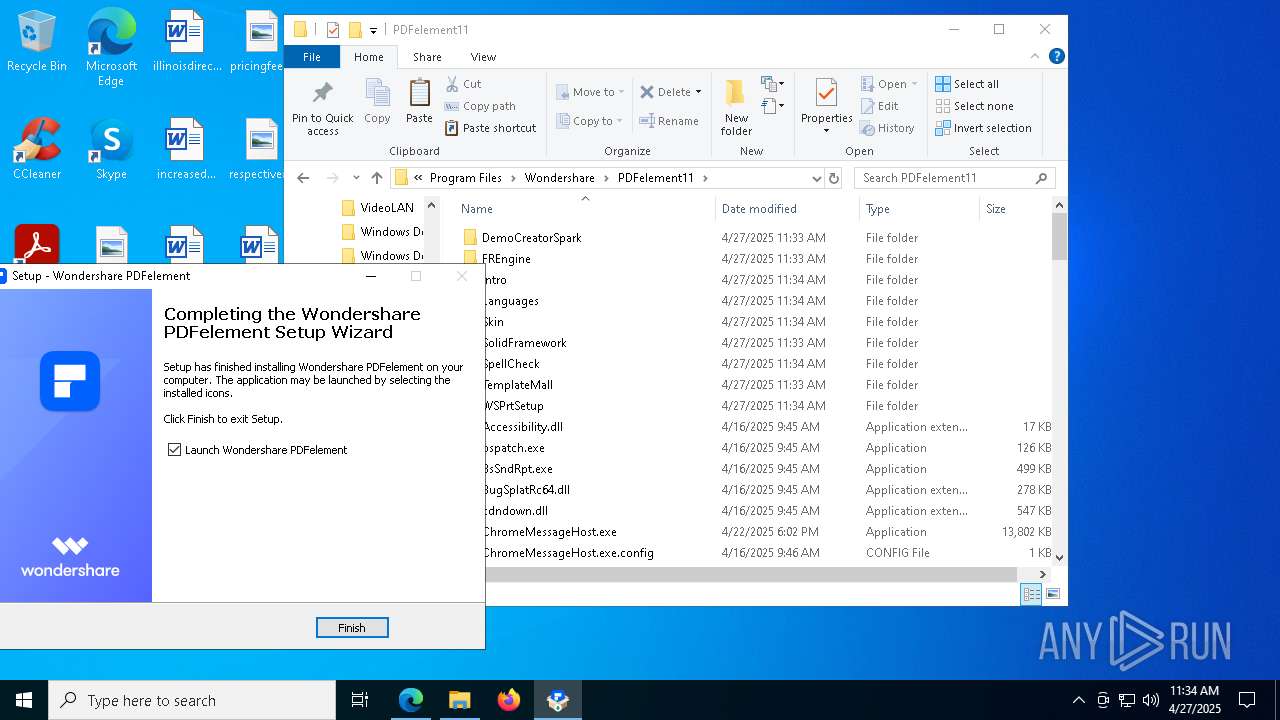Go up one folder level arrow
Screen dimensions: 1280x720
pos(377,178)
